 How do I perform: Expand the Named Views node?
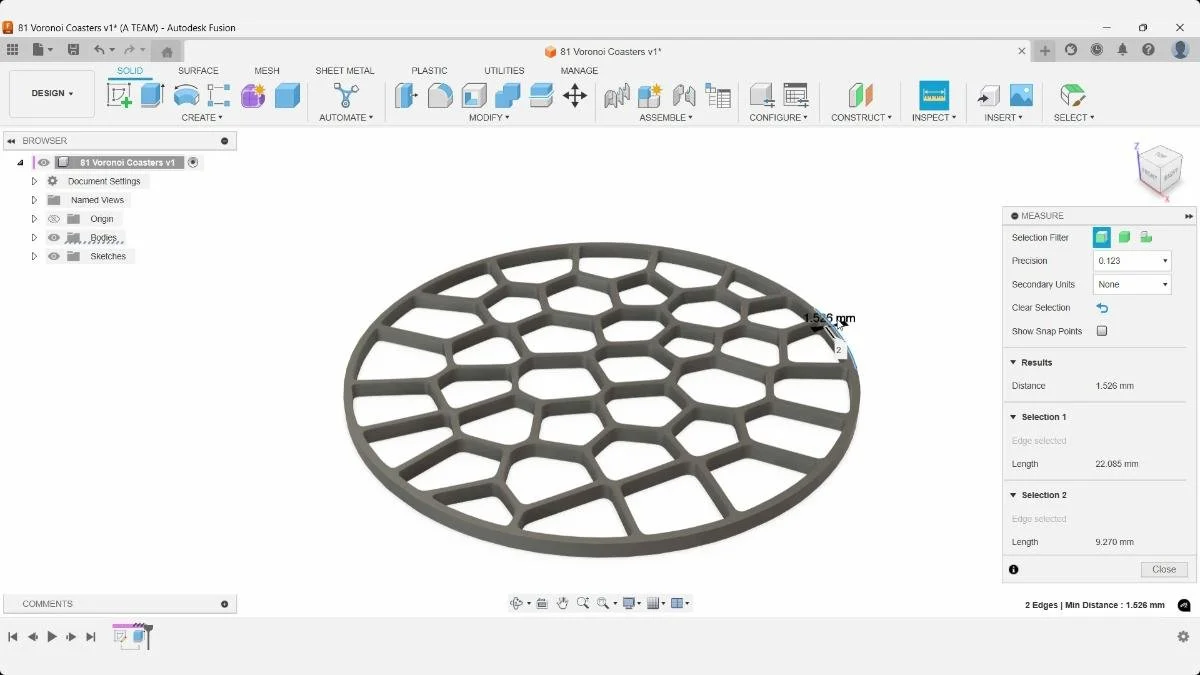[34, 200]
